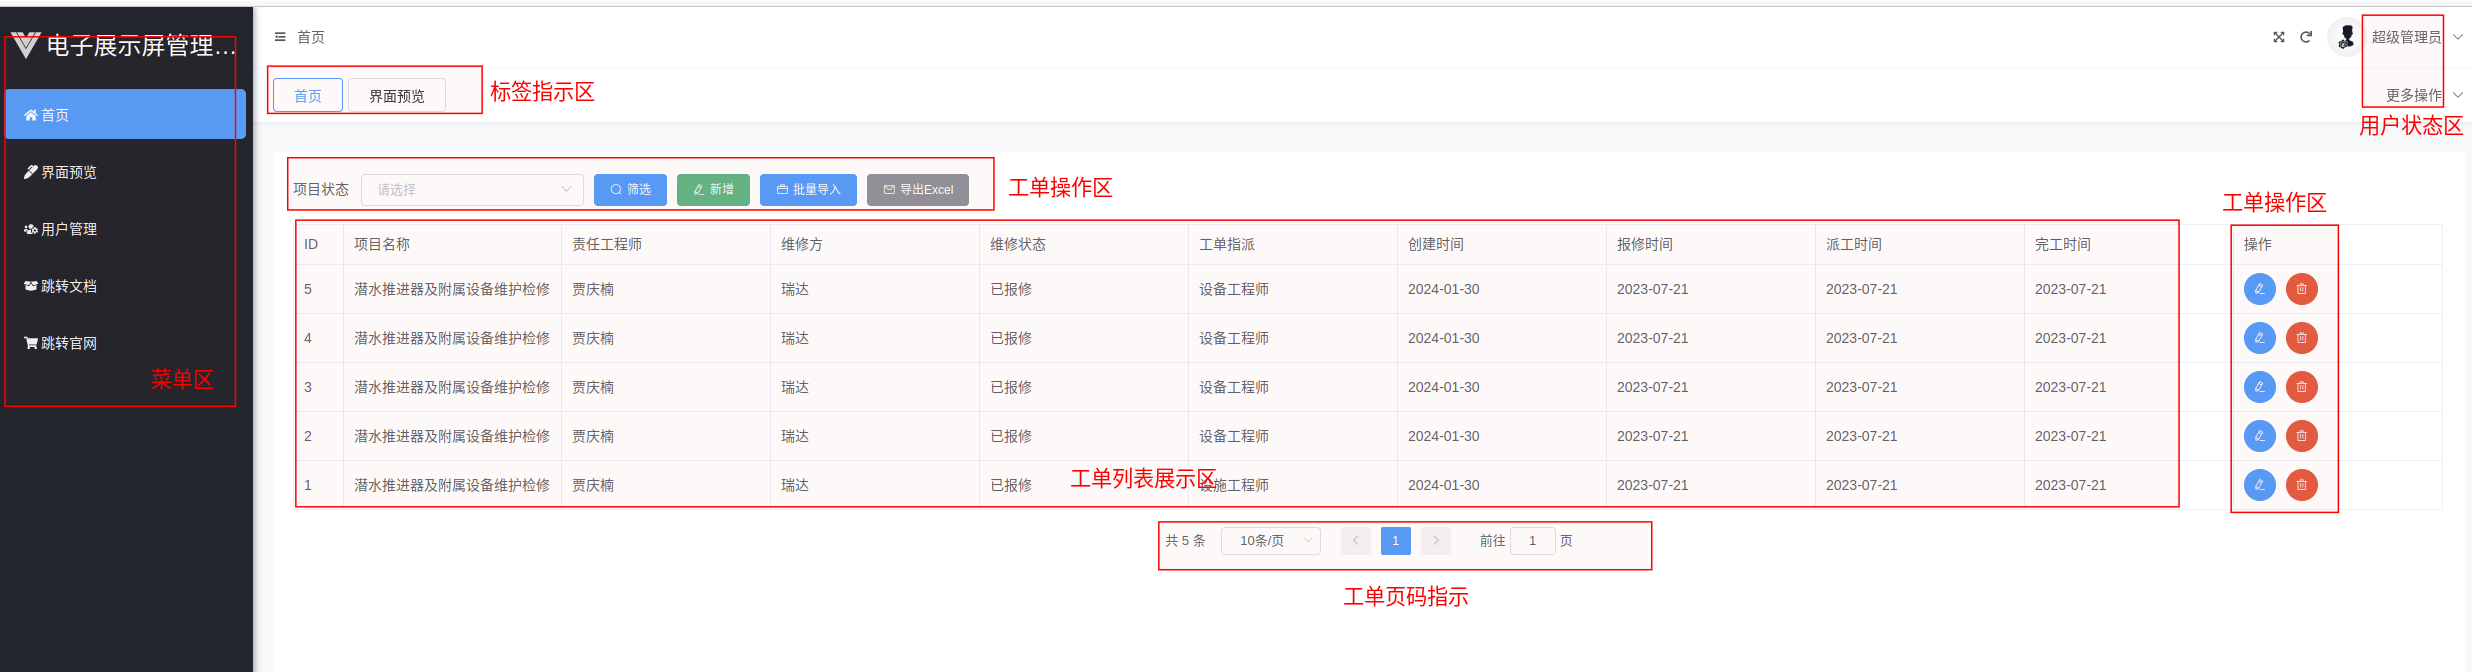Export table with 导出Excel button
This screenshot has width=2472, height=672.
pyautogui.click(x=918, y=189)
